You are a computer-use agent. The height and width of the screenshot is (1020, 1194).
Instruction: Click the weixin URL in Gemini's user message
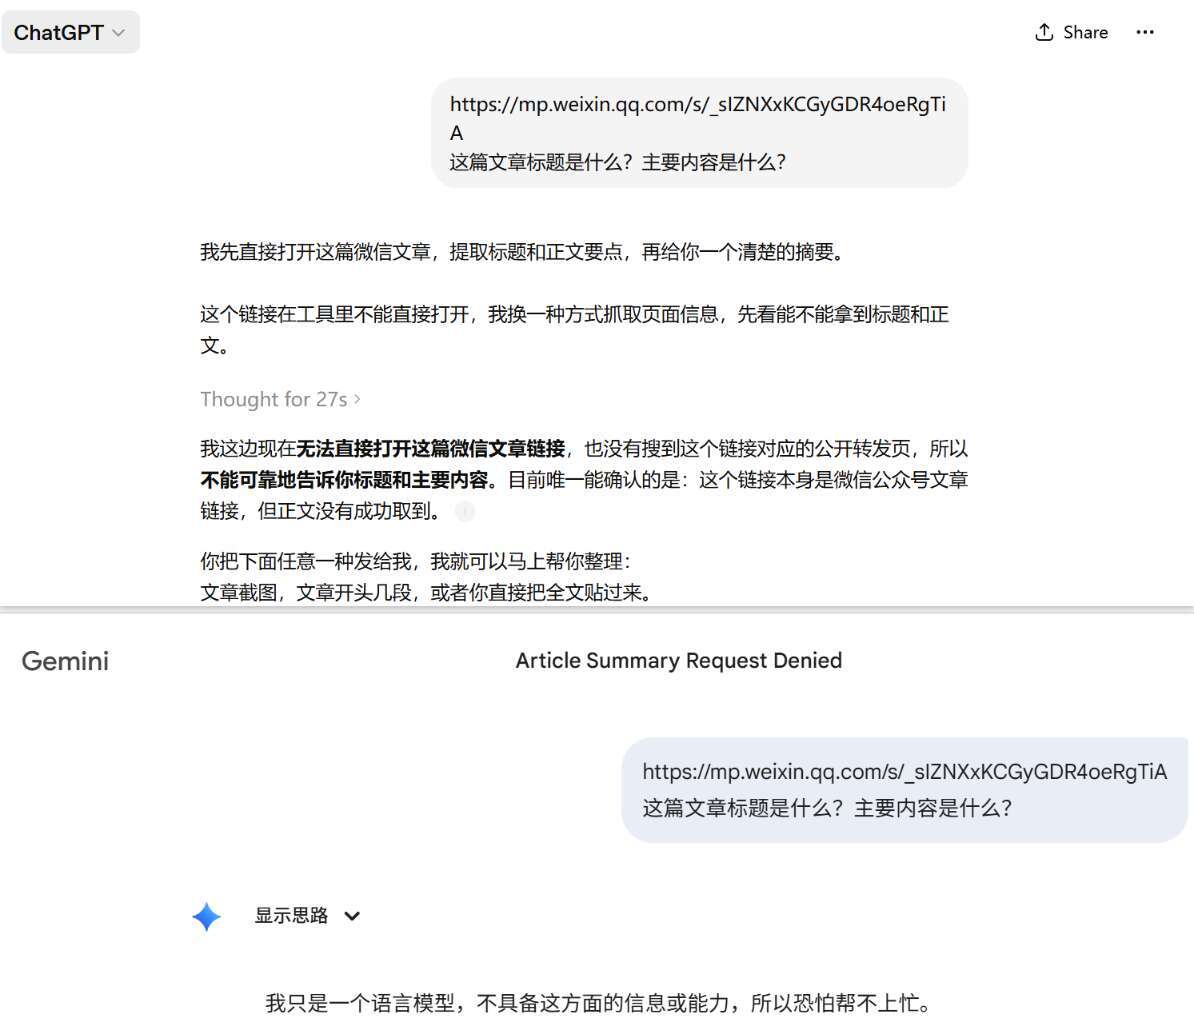coord(904,772)
